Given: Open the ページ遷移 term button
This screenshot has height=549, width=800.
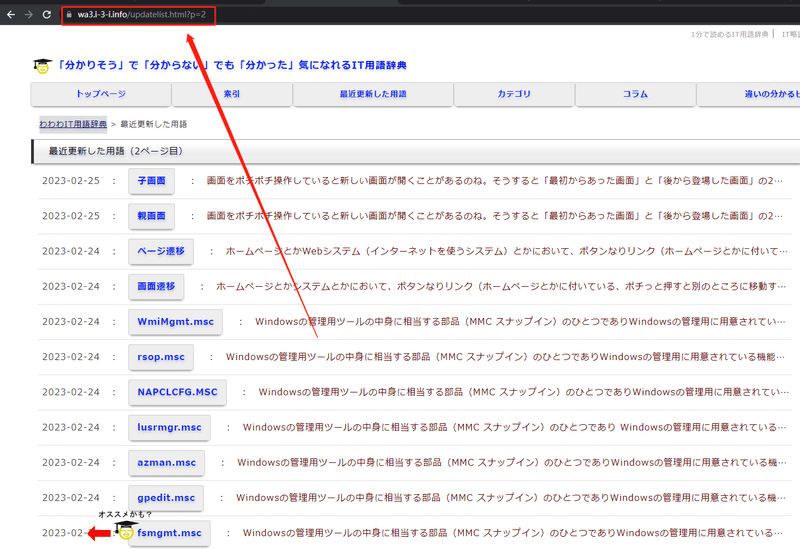Looking at the screenshot, I should (161, 251).
